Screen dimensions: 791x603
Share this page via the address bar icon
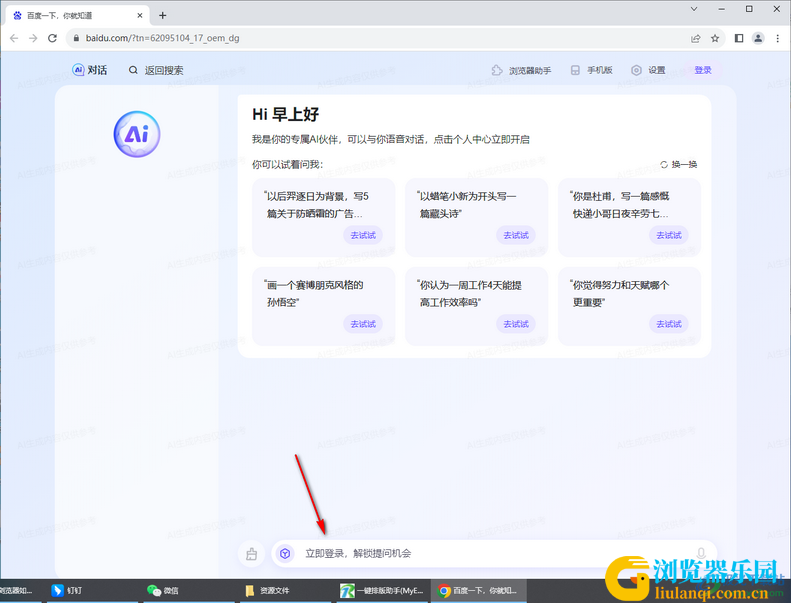(x=696, y=38)
